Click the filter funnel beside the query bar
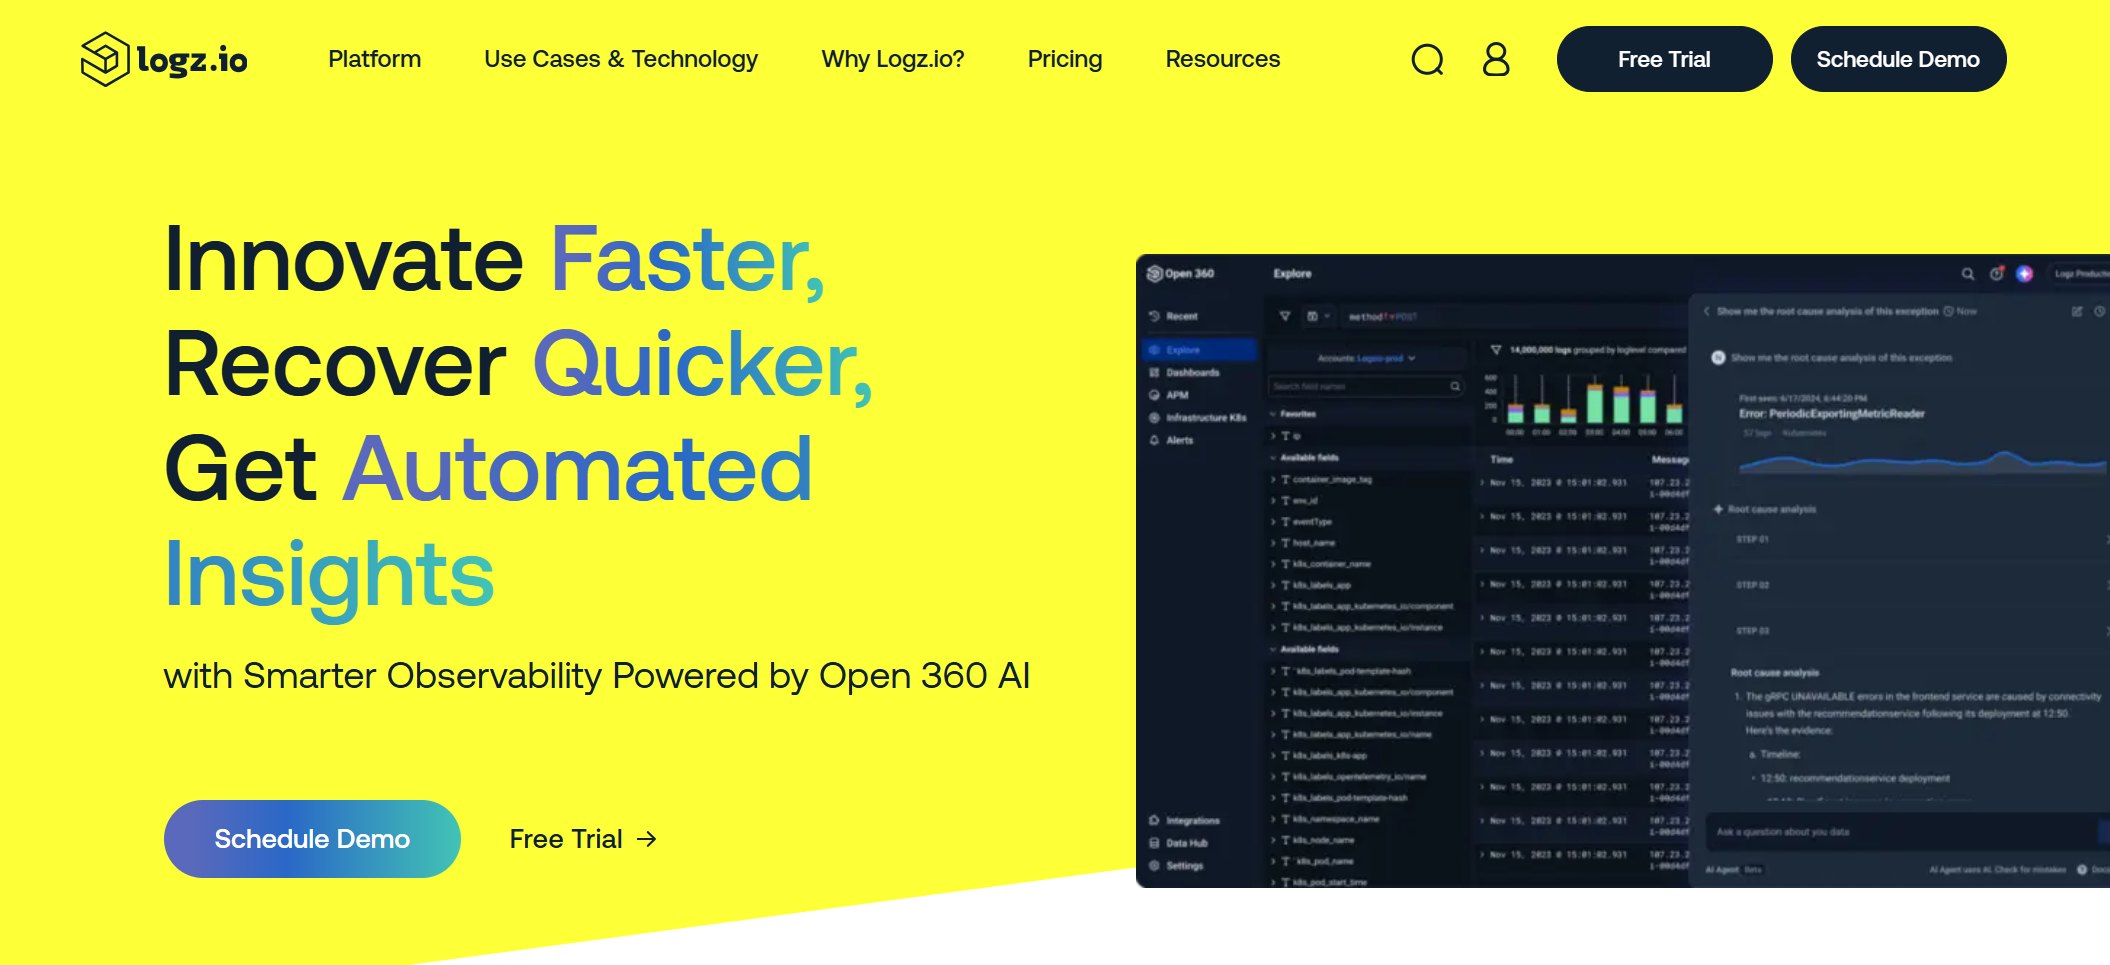2110x965 pixels. (1285, 317)
